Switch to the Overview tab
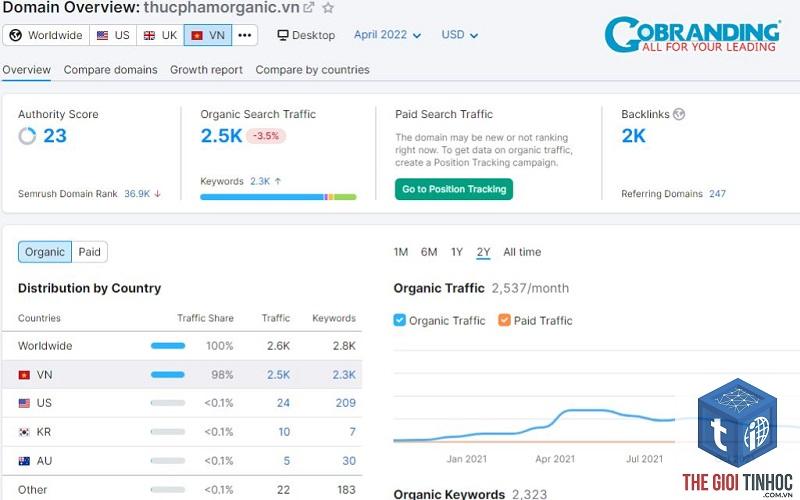The height and width of the screenshot is (500, 800). (x=27, y=70)
